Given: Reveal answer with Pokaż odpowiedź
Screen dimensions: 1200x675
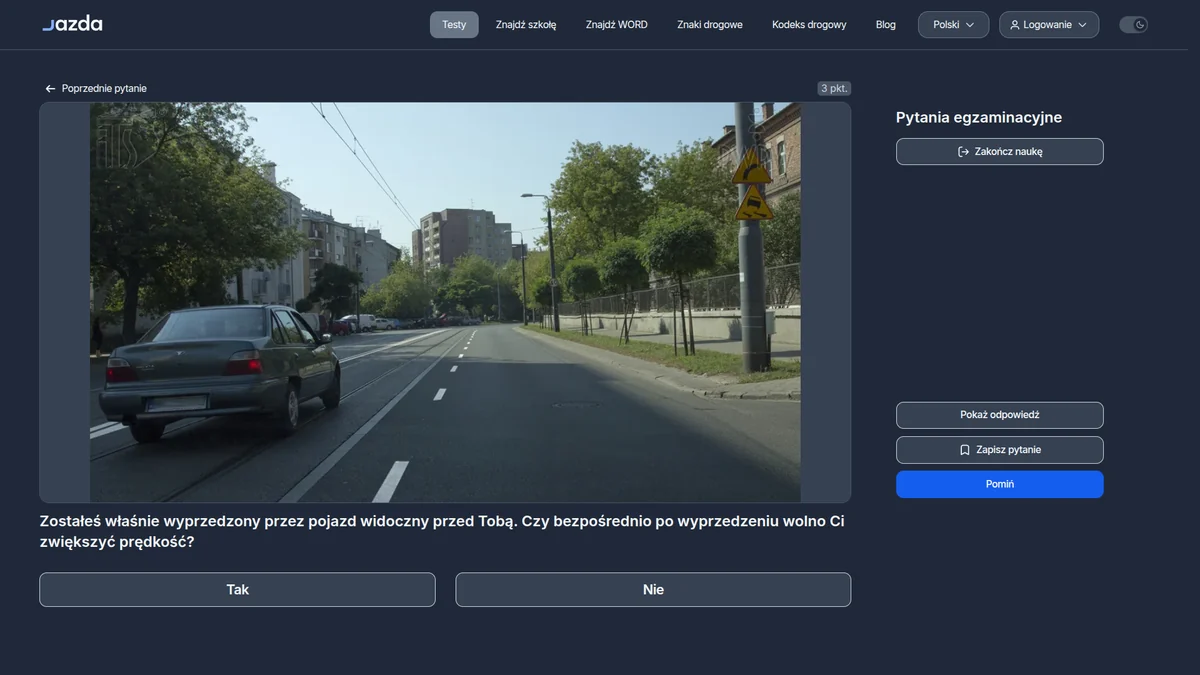Looking at the screenshot, I should pos(1000,415).
